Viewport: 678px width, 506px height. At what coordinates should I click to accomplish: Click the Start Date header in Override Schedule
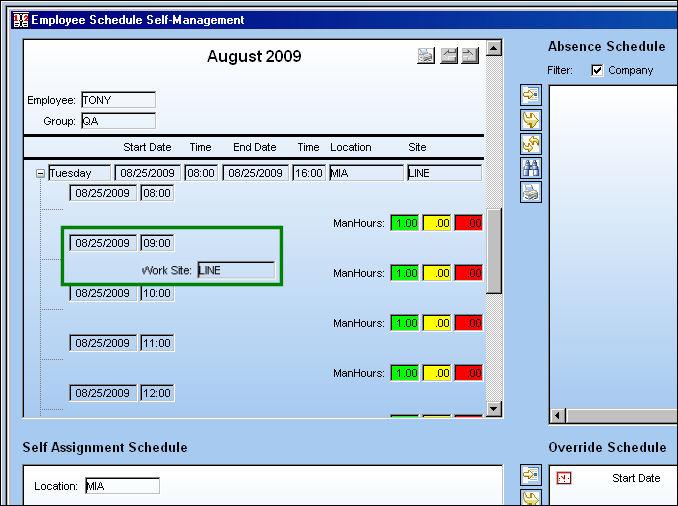tap(636, 478)
